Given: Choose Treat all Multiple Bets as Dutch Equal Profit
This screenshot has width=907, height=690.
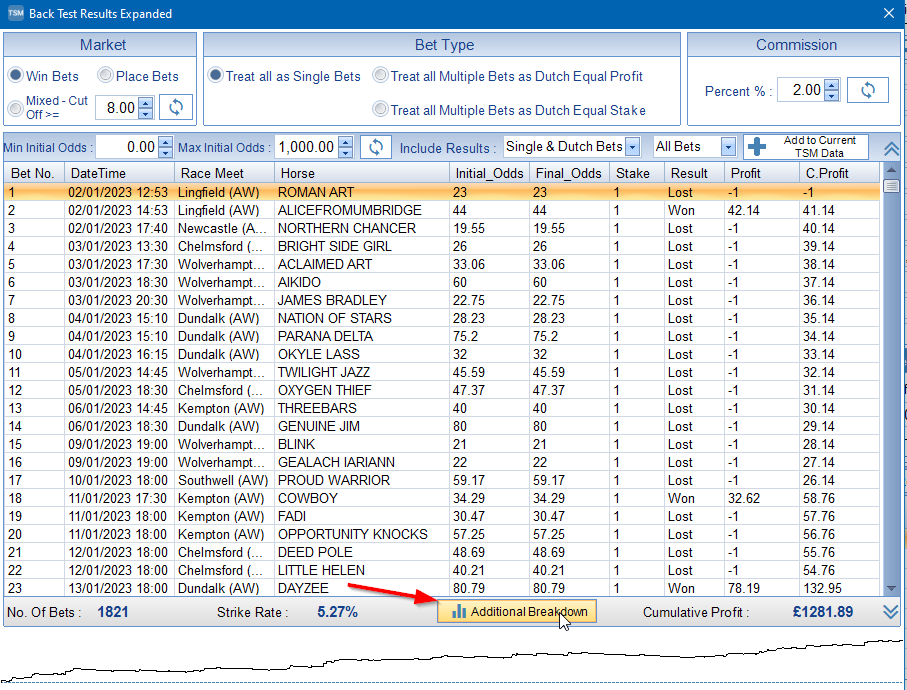Looking at the screenshot, I should pos(380,76).
